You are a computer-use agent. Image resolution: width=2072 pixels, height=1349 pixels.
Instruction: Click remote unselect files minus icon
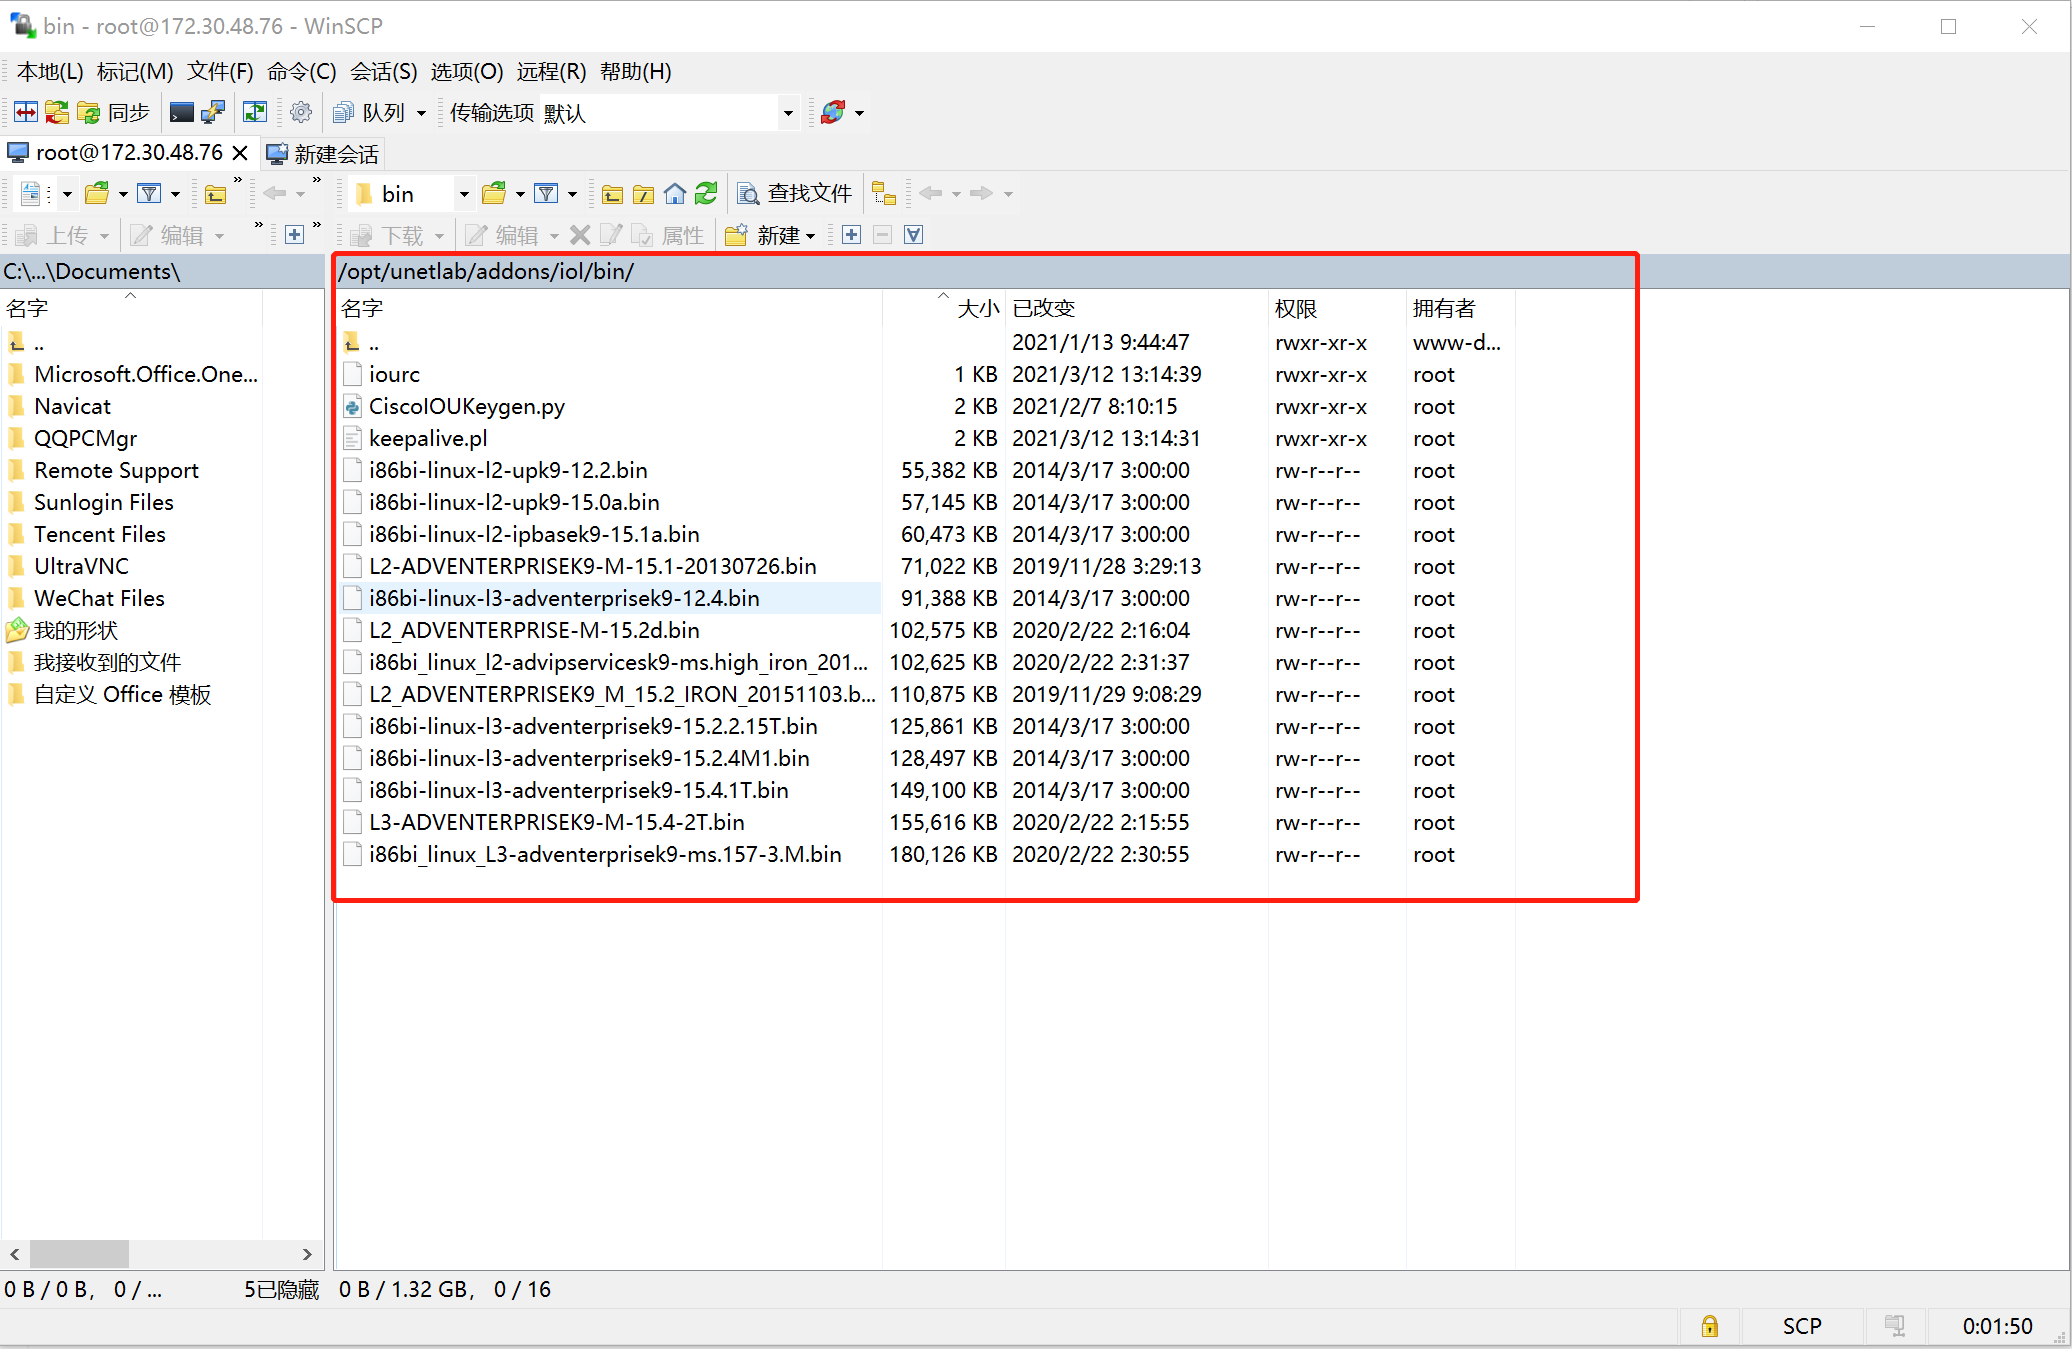882,235
